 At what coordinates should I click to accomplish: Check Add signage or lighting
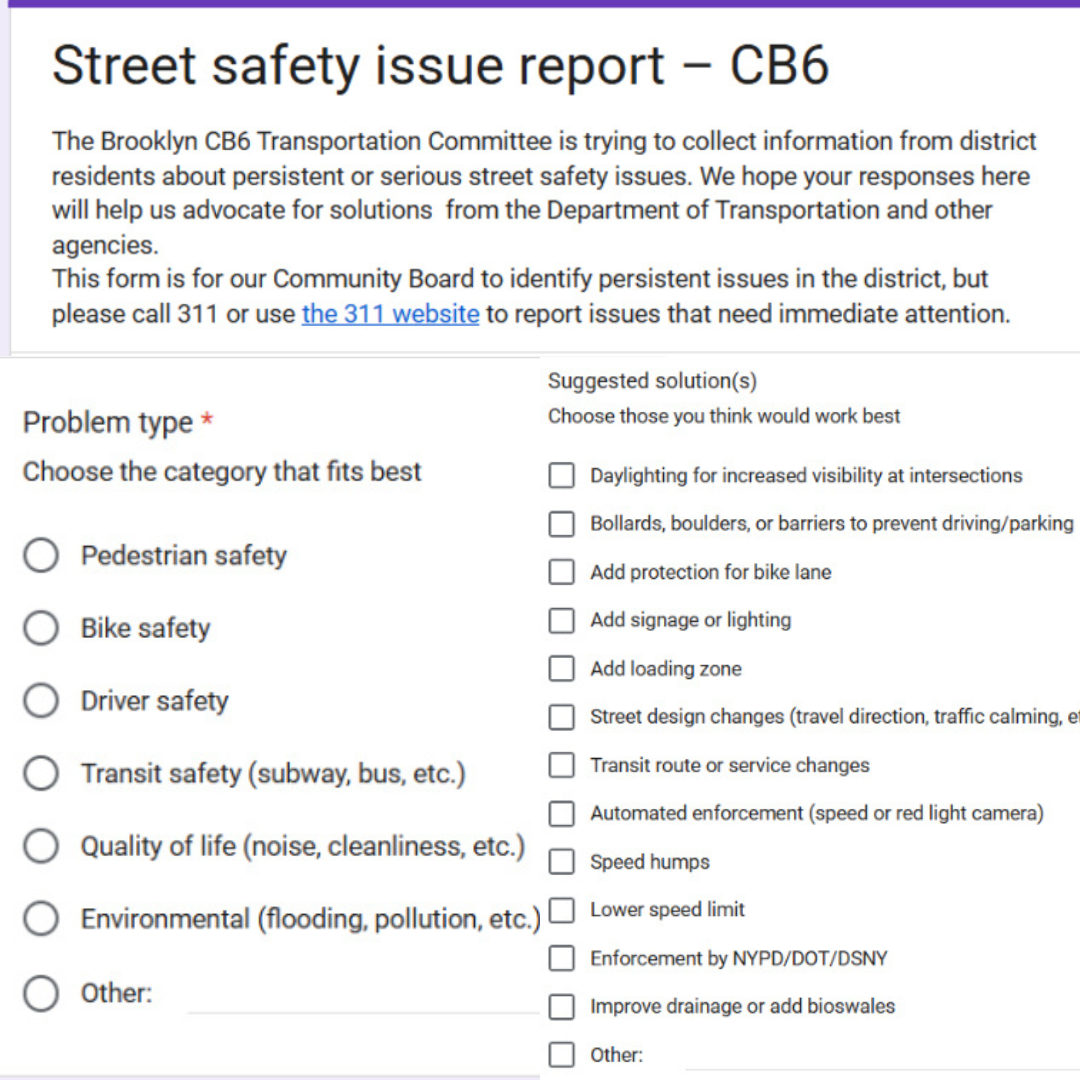point(562,620)
